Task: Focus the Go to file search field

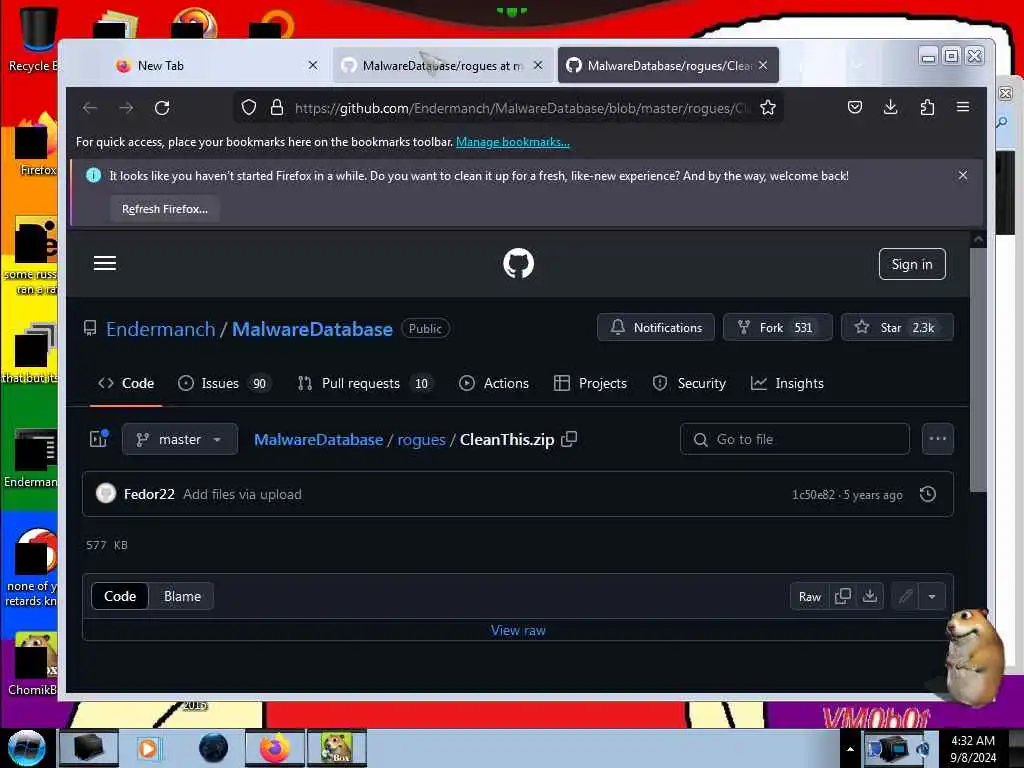Action: [795, 439]
